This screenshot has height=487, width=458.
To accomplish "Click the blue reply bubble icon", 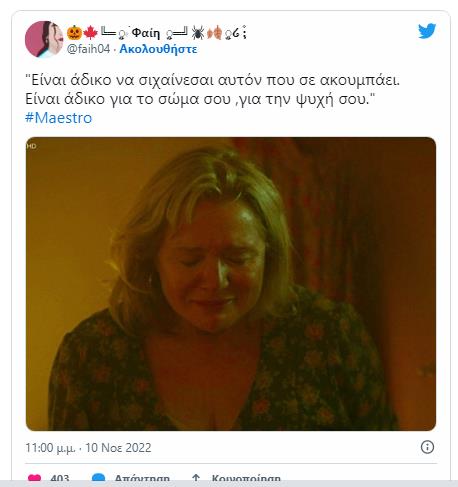I will click(98, 478).
